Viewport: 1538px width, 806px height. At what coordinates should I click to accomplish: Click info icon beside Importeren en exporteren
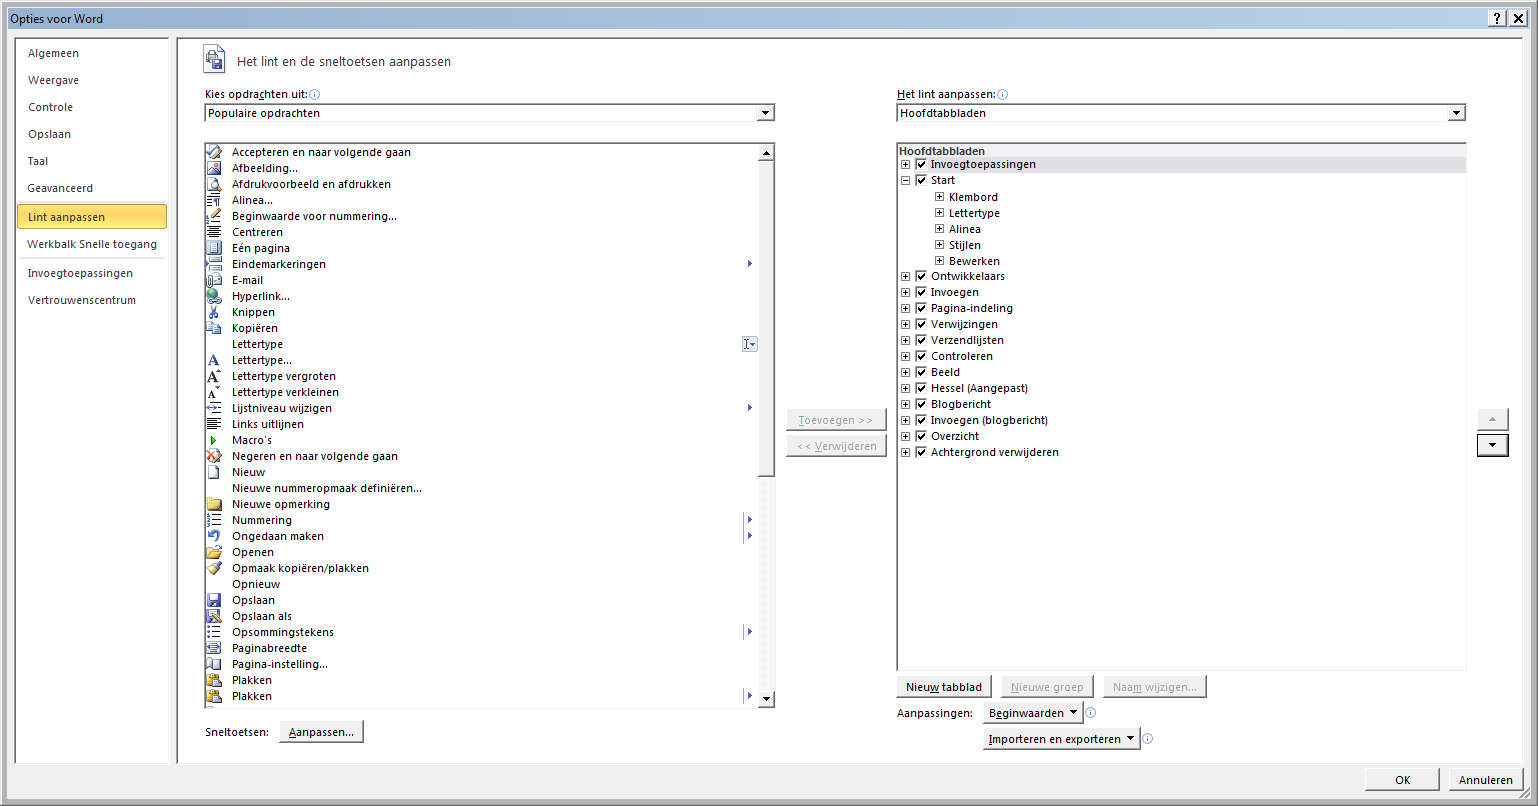point(1147,739)
